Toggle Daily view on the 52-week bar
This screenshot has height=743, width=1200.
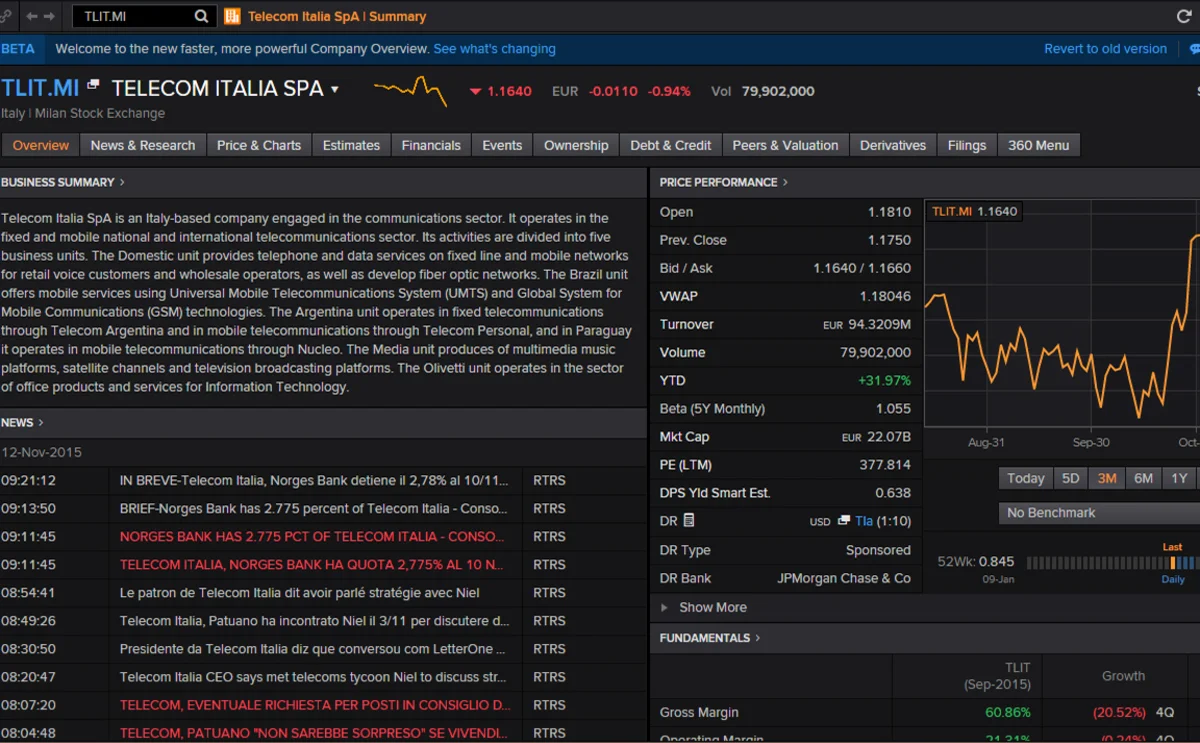[1171, 579]
